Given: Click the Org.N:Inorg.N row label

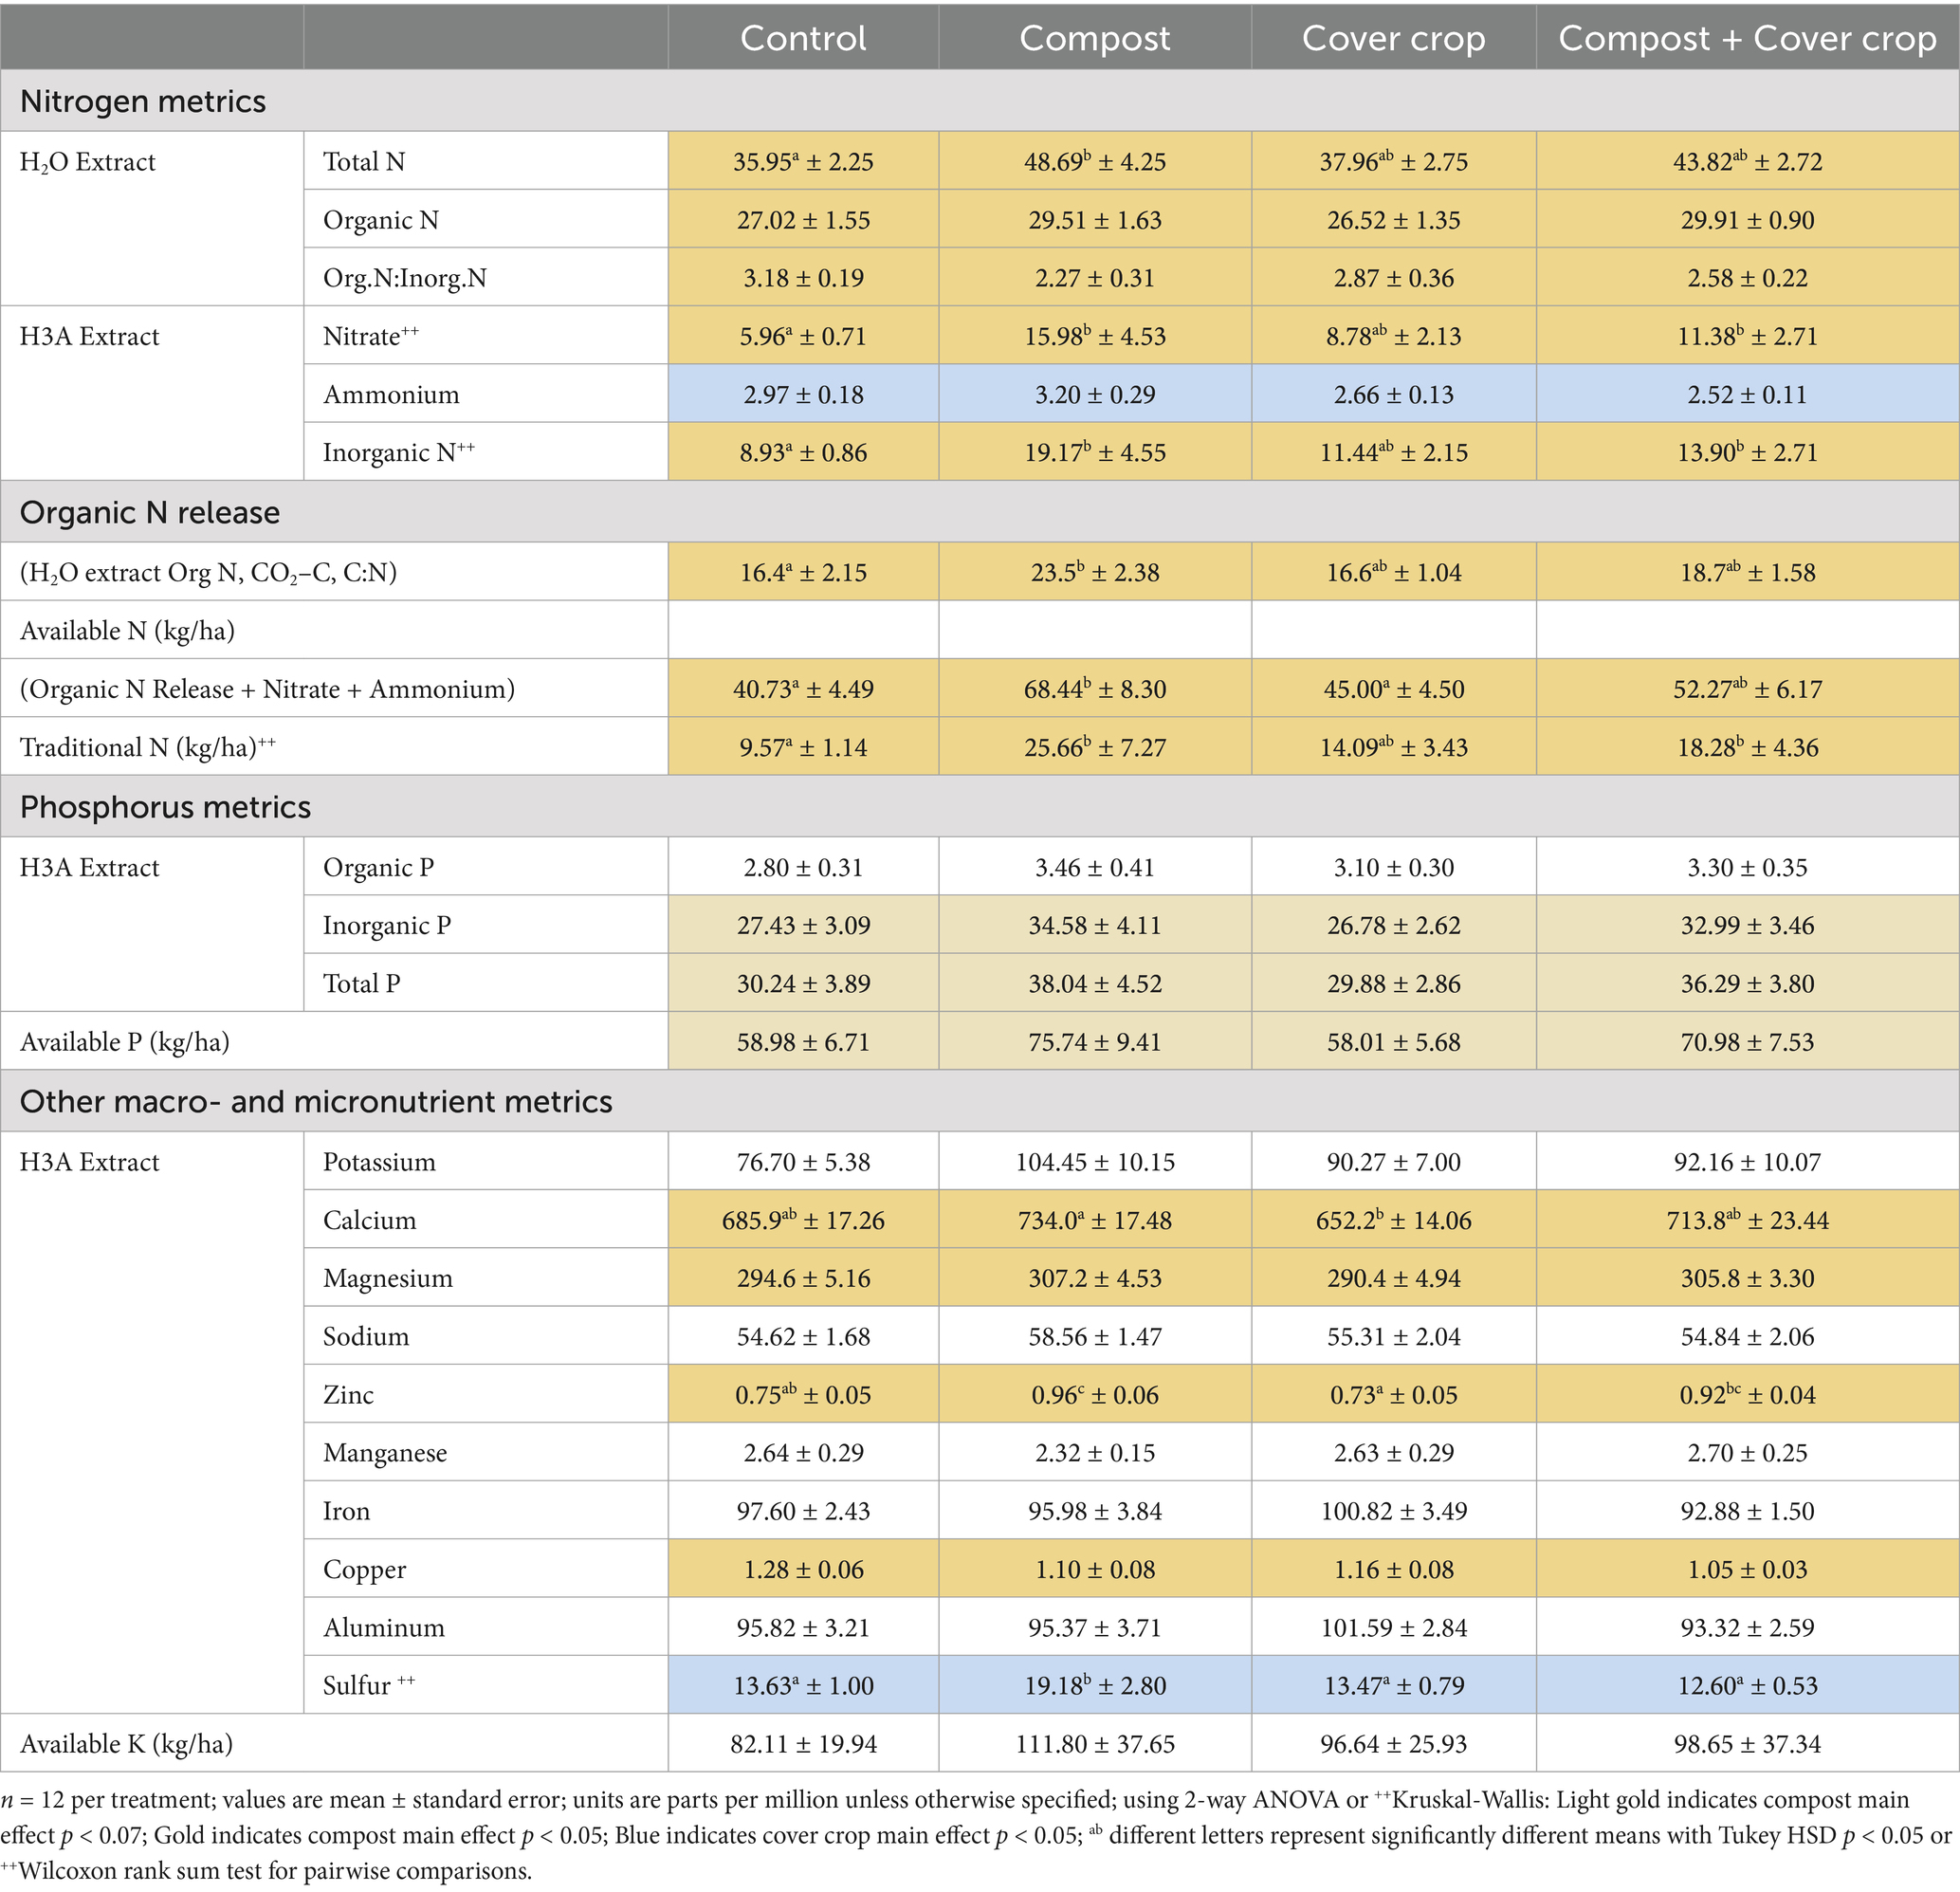Looking at the screenshot, I should (405, 278).
